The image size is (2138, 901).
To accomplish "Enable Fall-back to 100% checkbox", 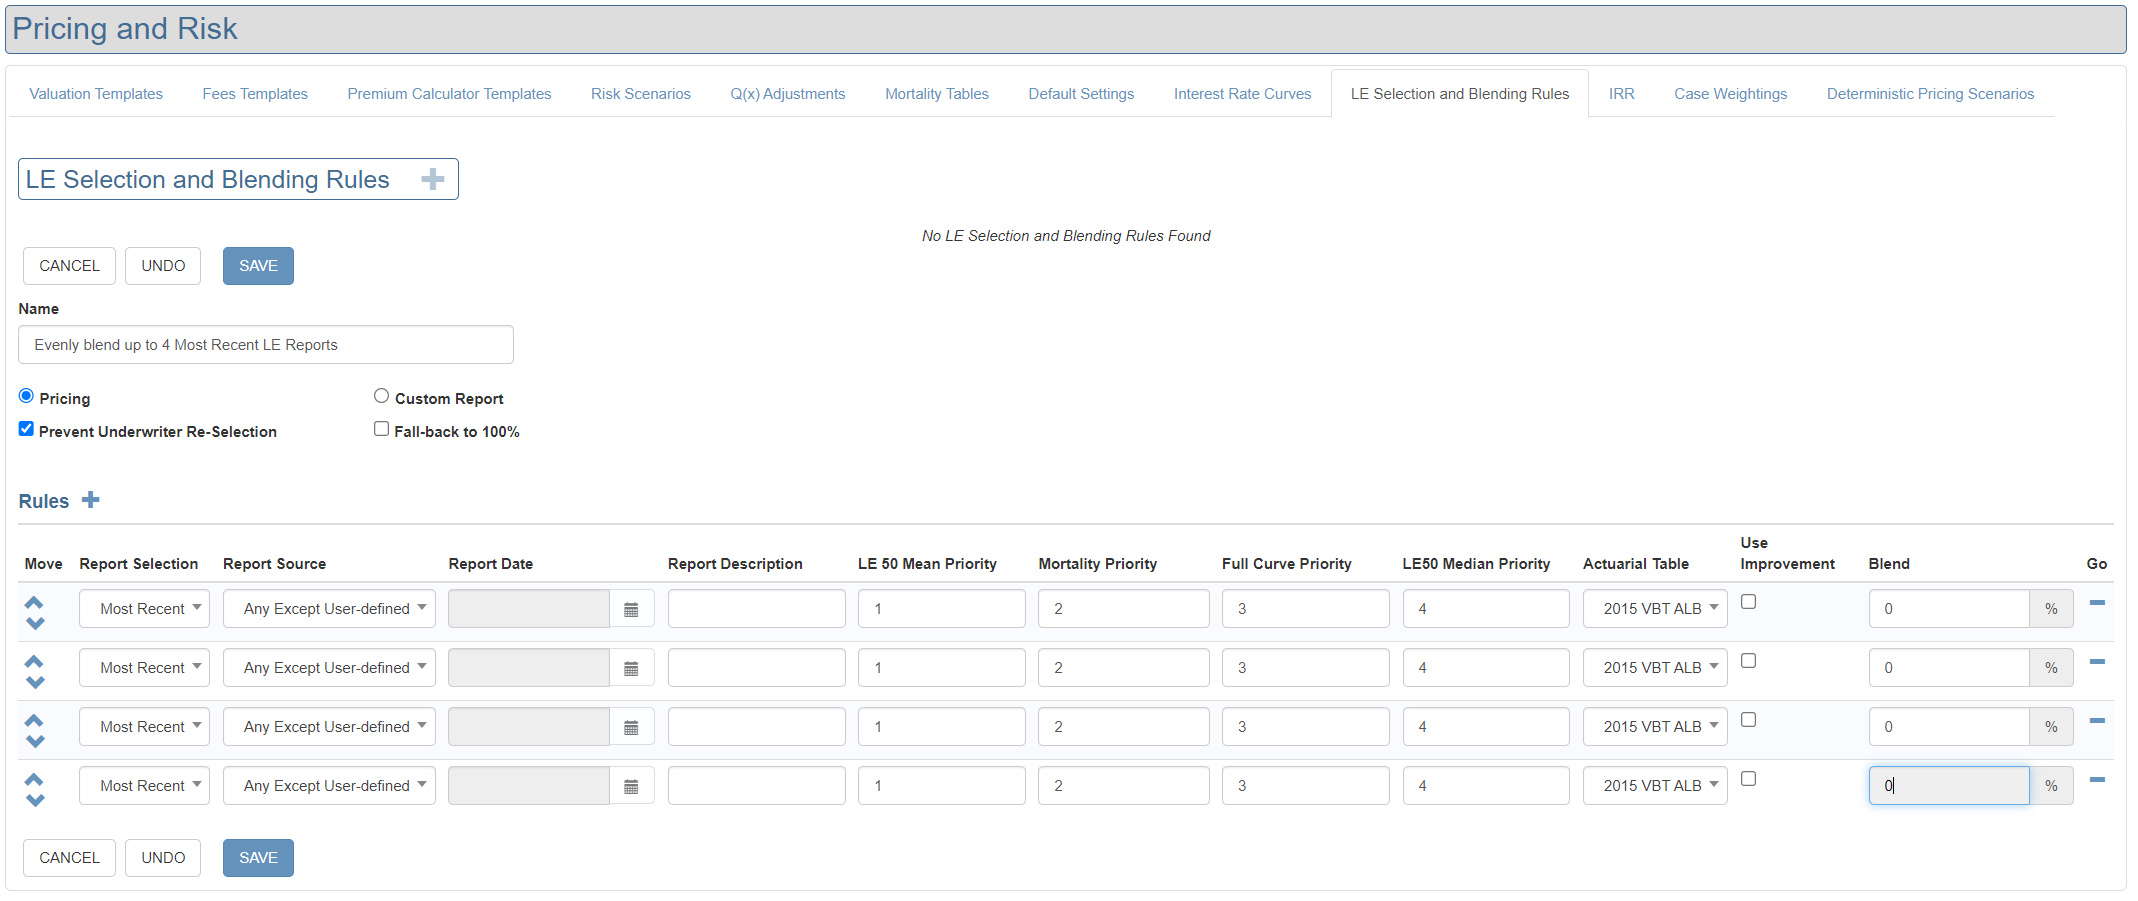I will (381, 429).
